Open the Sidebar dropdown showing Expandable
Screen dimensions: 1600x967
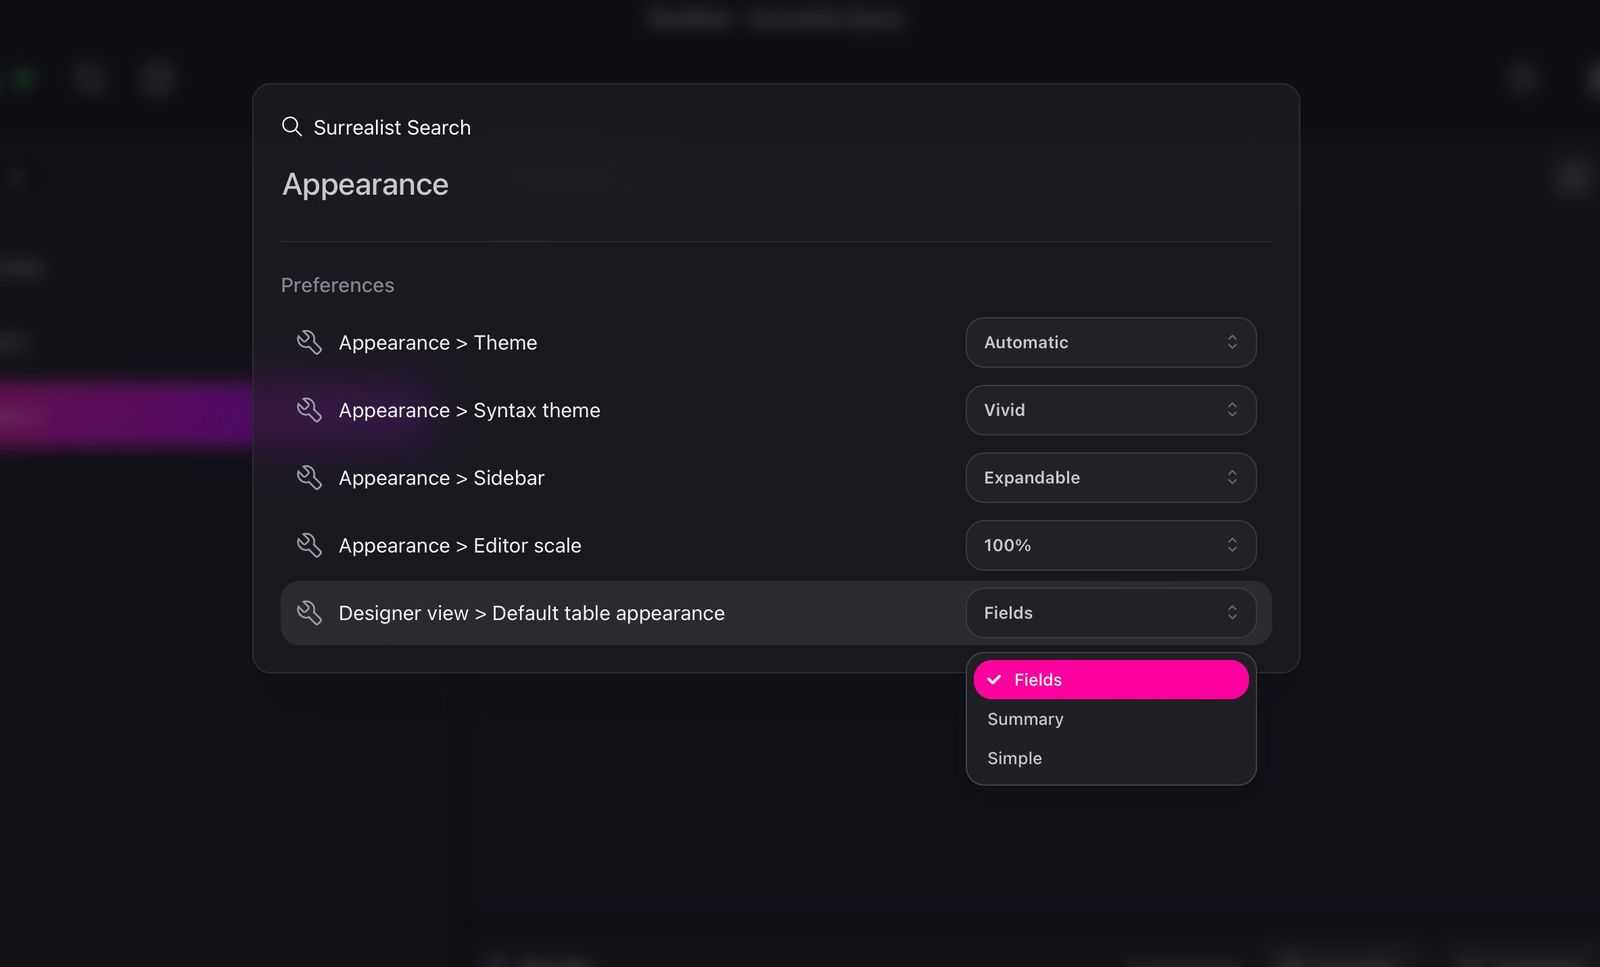tap(1110, 478)
